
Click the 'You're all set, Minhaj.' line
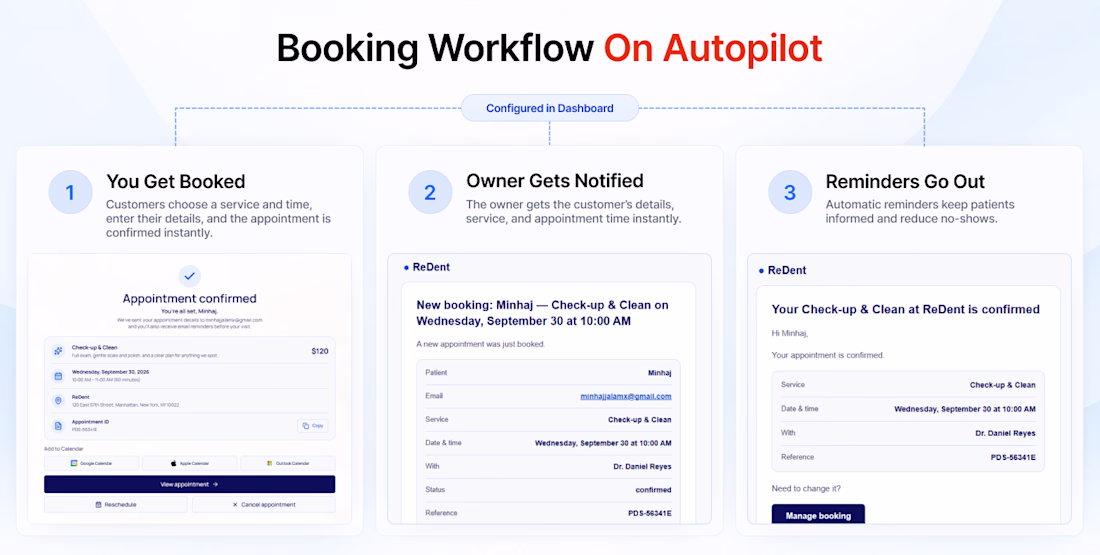(189, 311)
